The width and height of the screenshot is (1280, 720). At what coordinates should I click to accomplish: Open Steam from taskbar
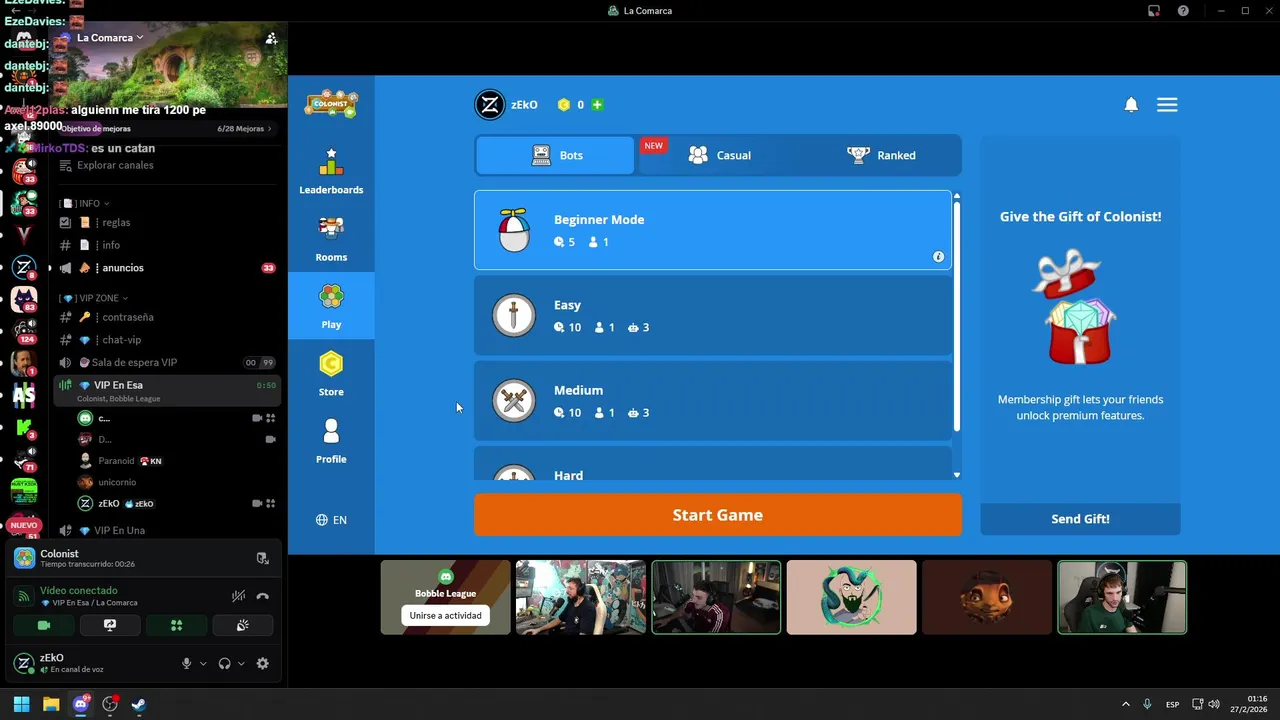139,704
